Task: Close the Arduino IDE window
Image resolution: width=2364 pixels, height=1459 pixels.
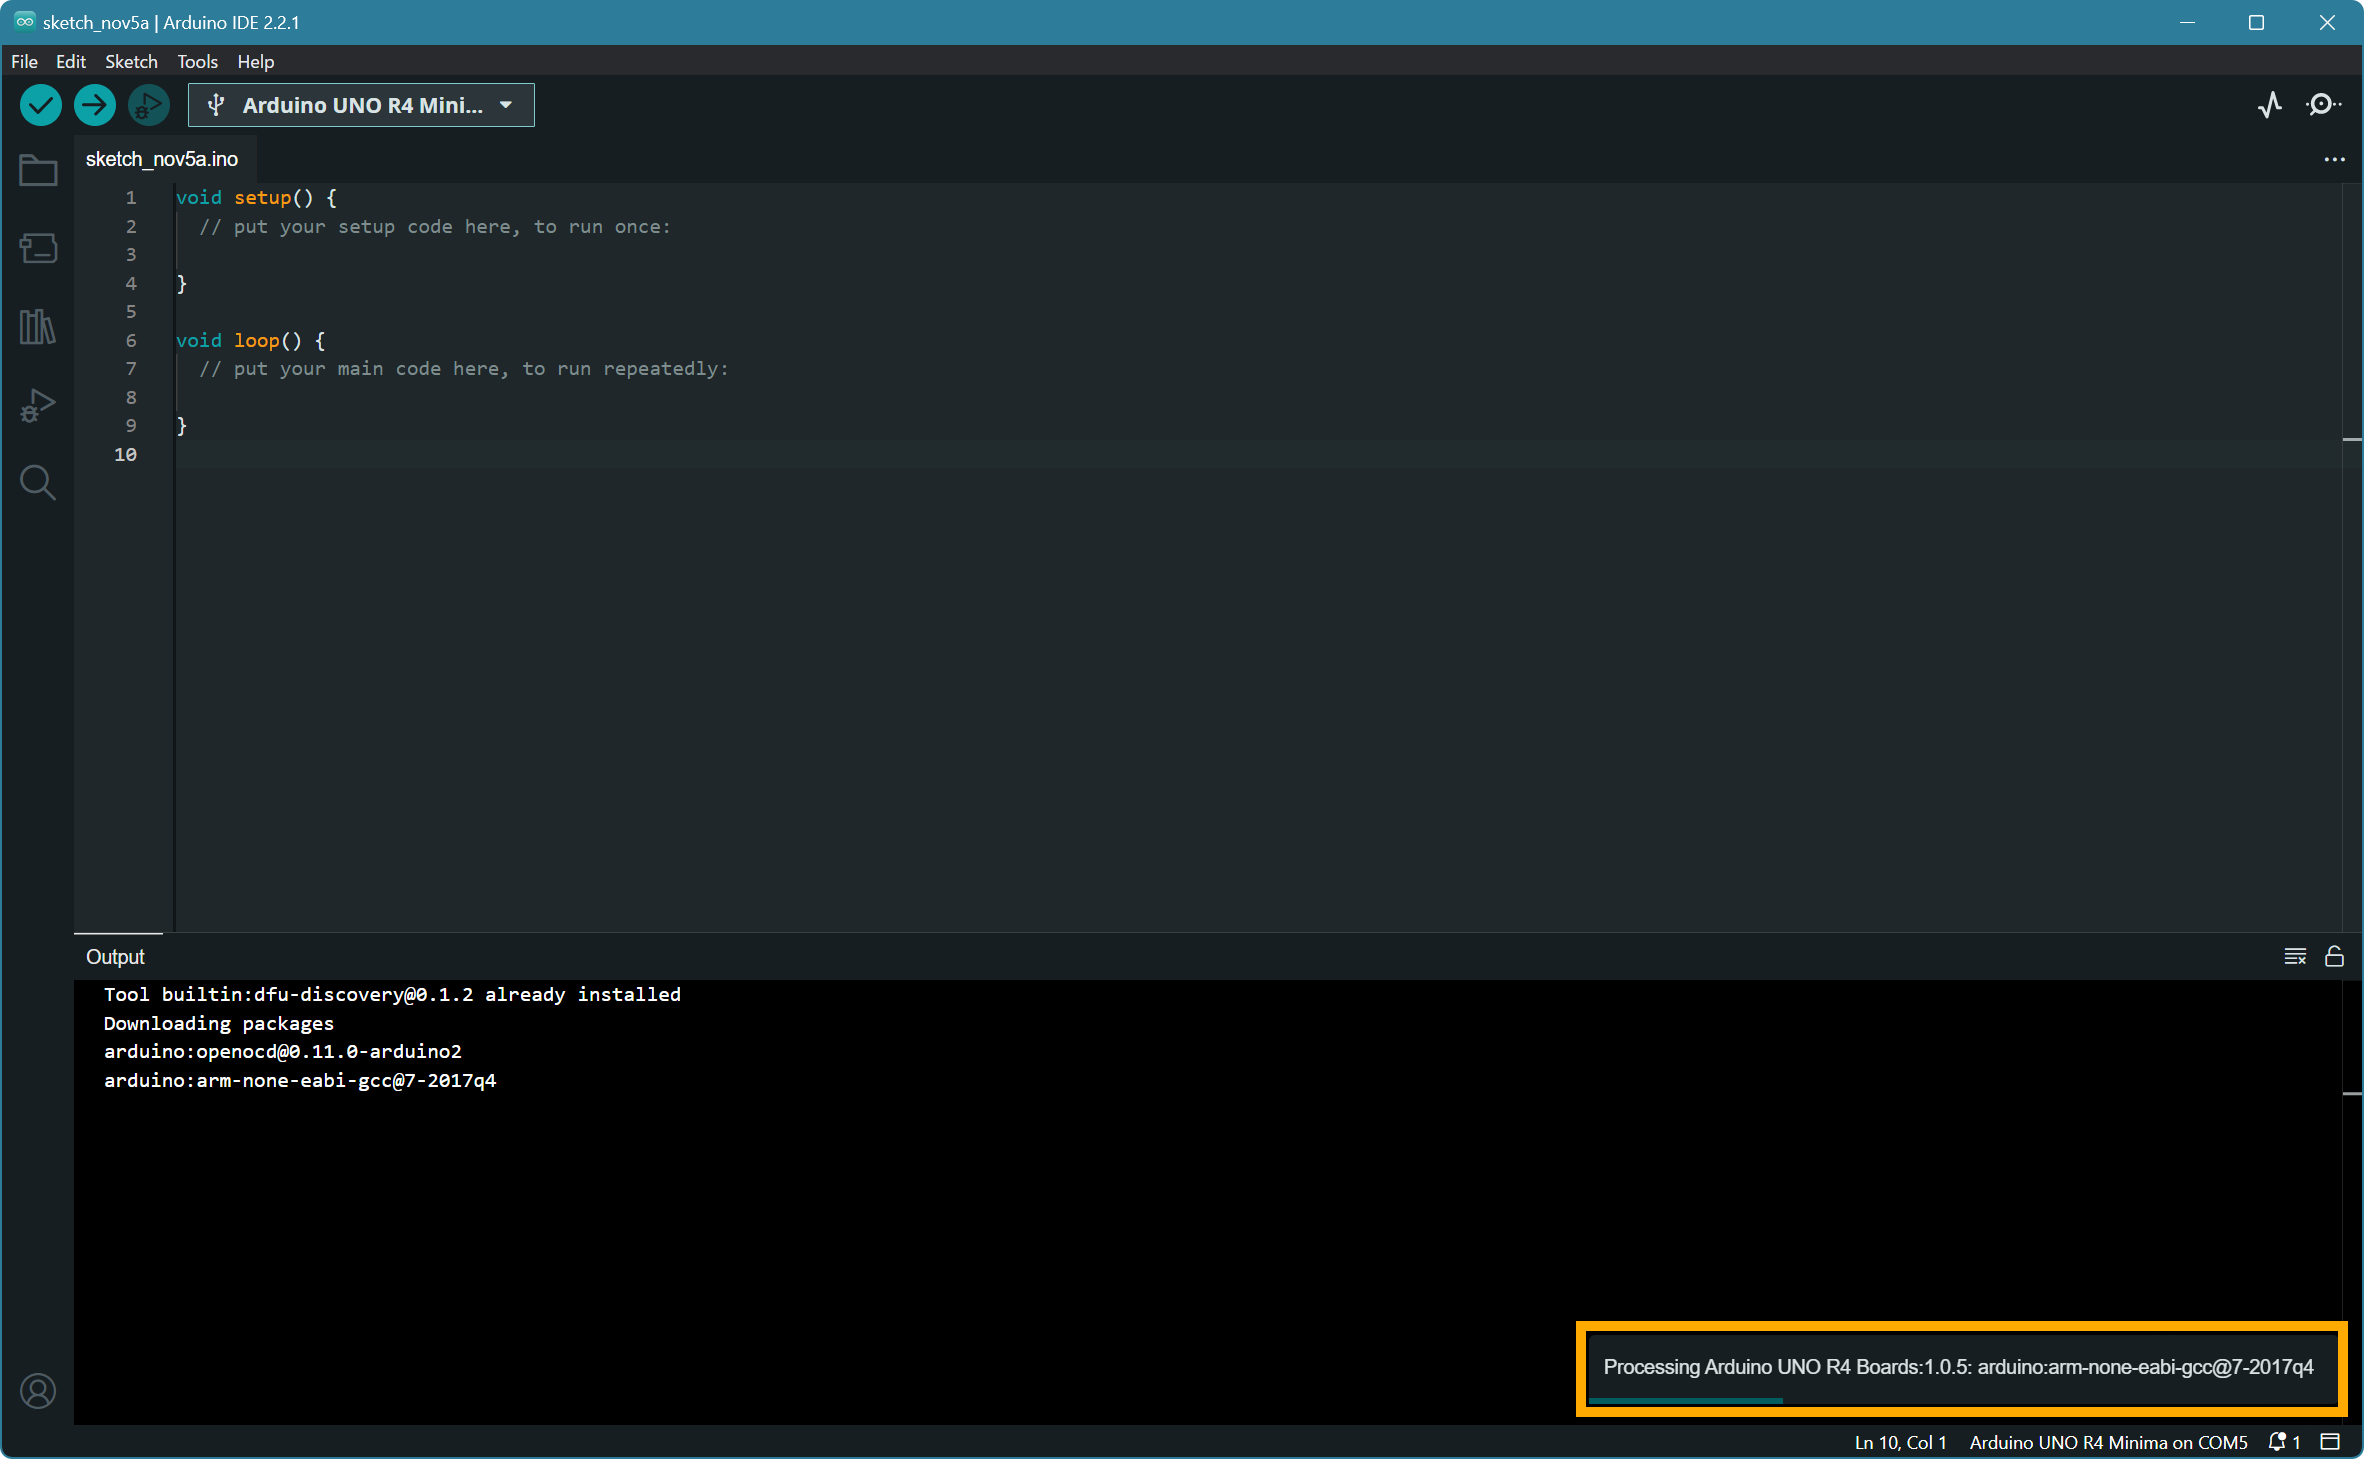Action: click(2327, 22)
